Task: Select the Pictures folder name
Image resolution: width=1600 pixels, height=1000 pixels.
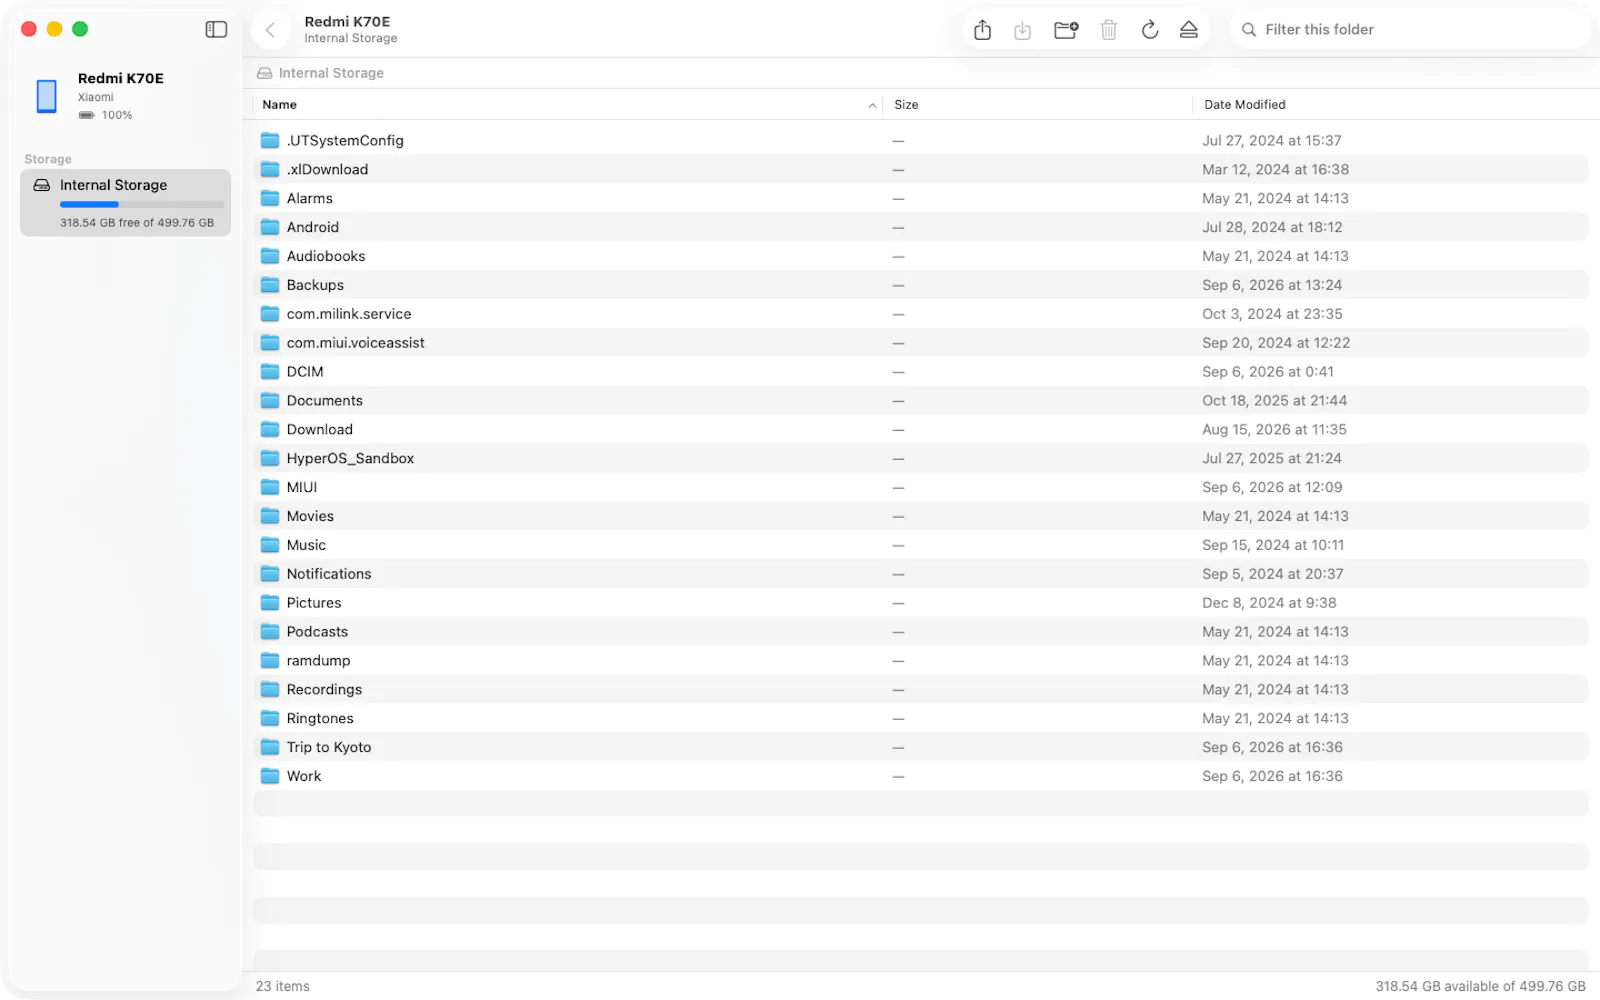Action: pos(314,603)
